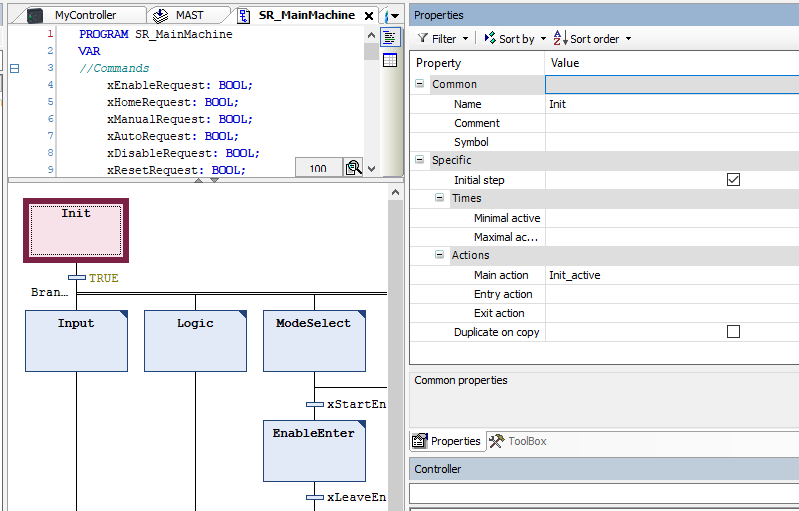The image size is (799, 511).
Task: Collapse the Actions property group
Action: (x=440, y=256)
